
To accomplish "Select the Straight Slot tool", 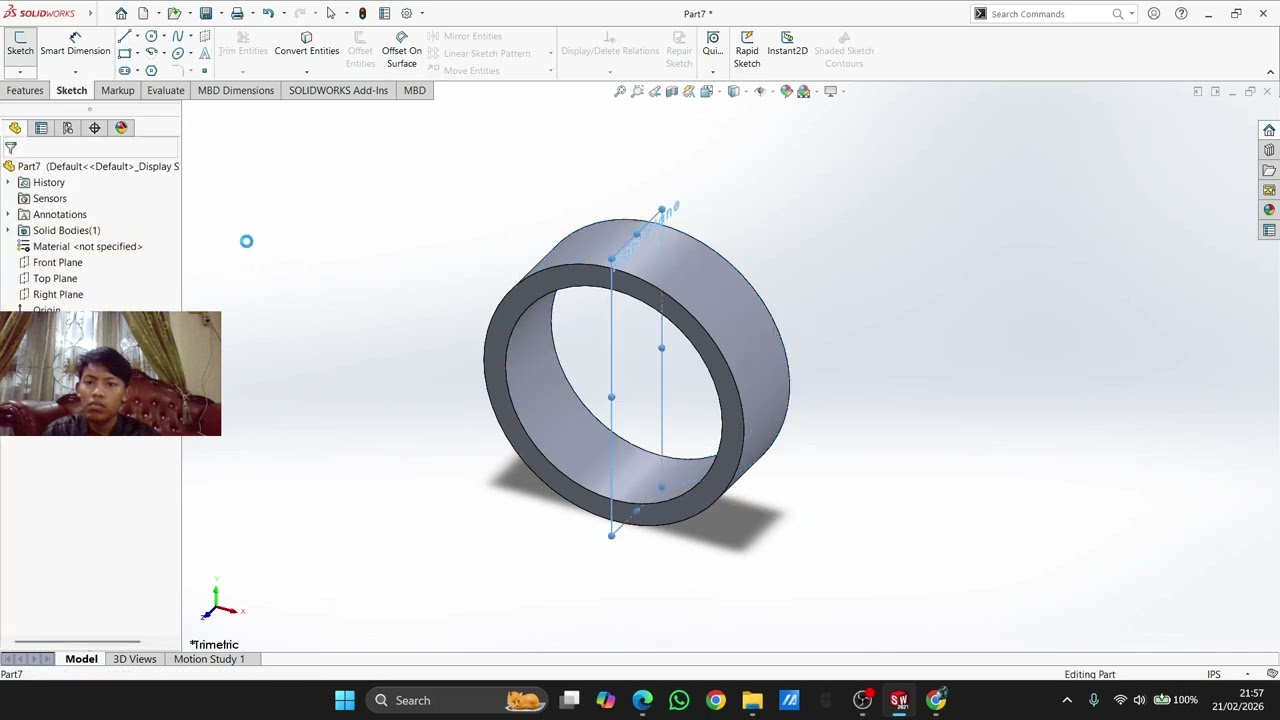I will coord(124,71).
